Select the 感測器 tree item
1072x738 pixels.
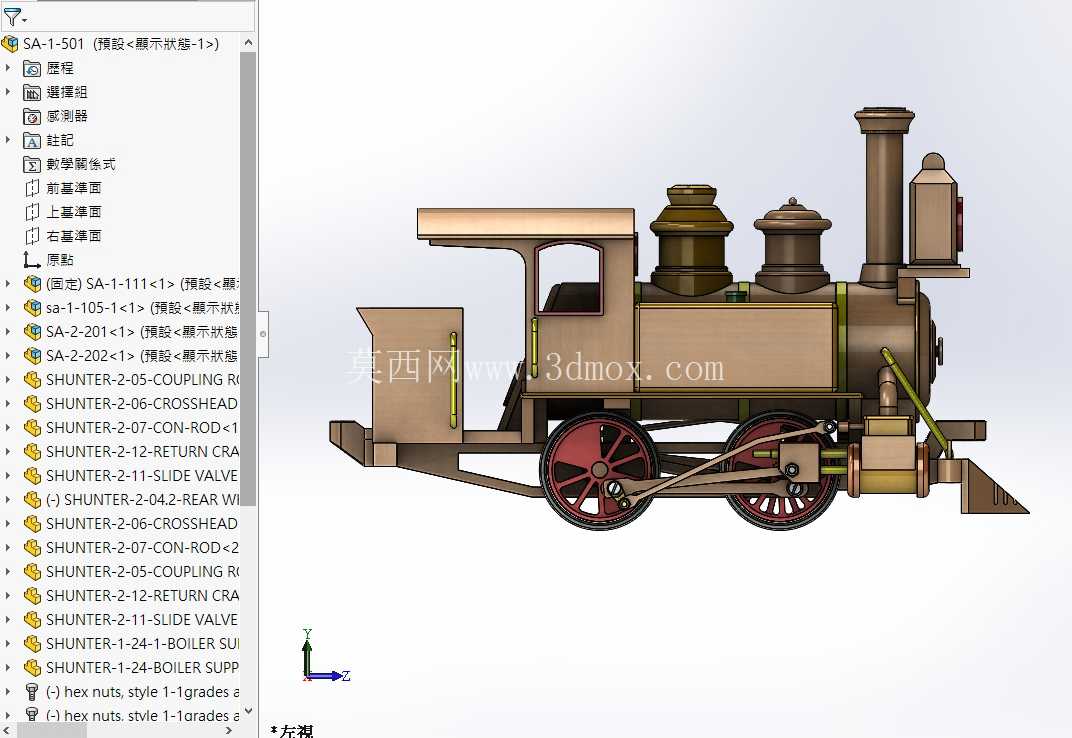(67, 116)
